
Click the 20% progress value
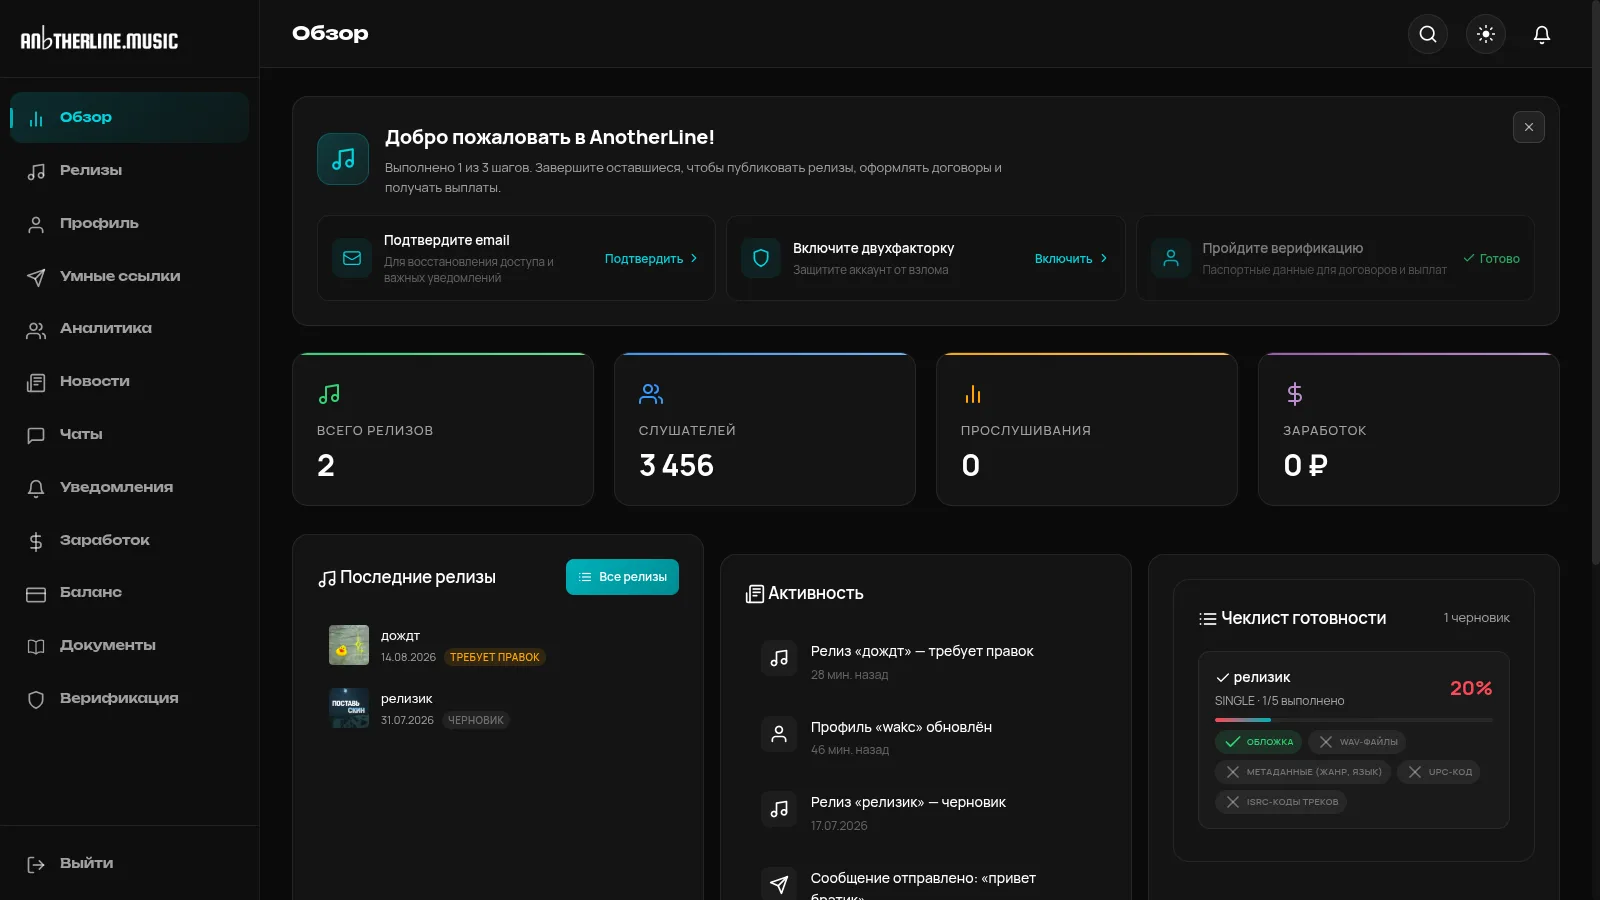point(1471,688)
